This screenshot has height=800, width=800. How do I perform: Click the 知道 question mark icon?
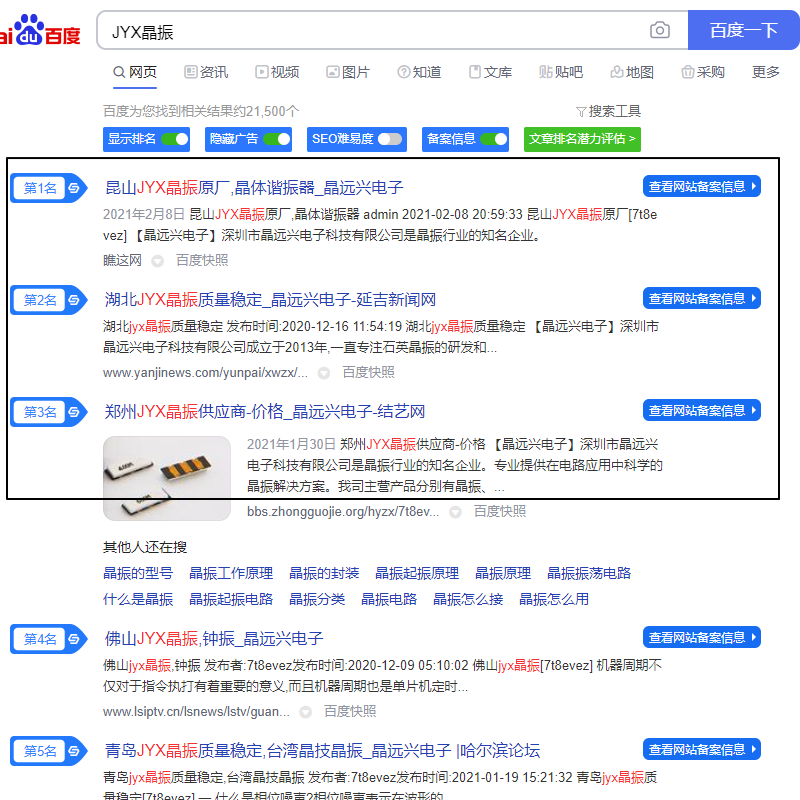tap(404, 72)
